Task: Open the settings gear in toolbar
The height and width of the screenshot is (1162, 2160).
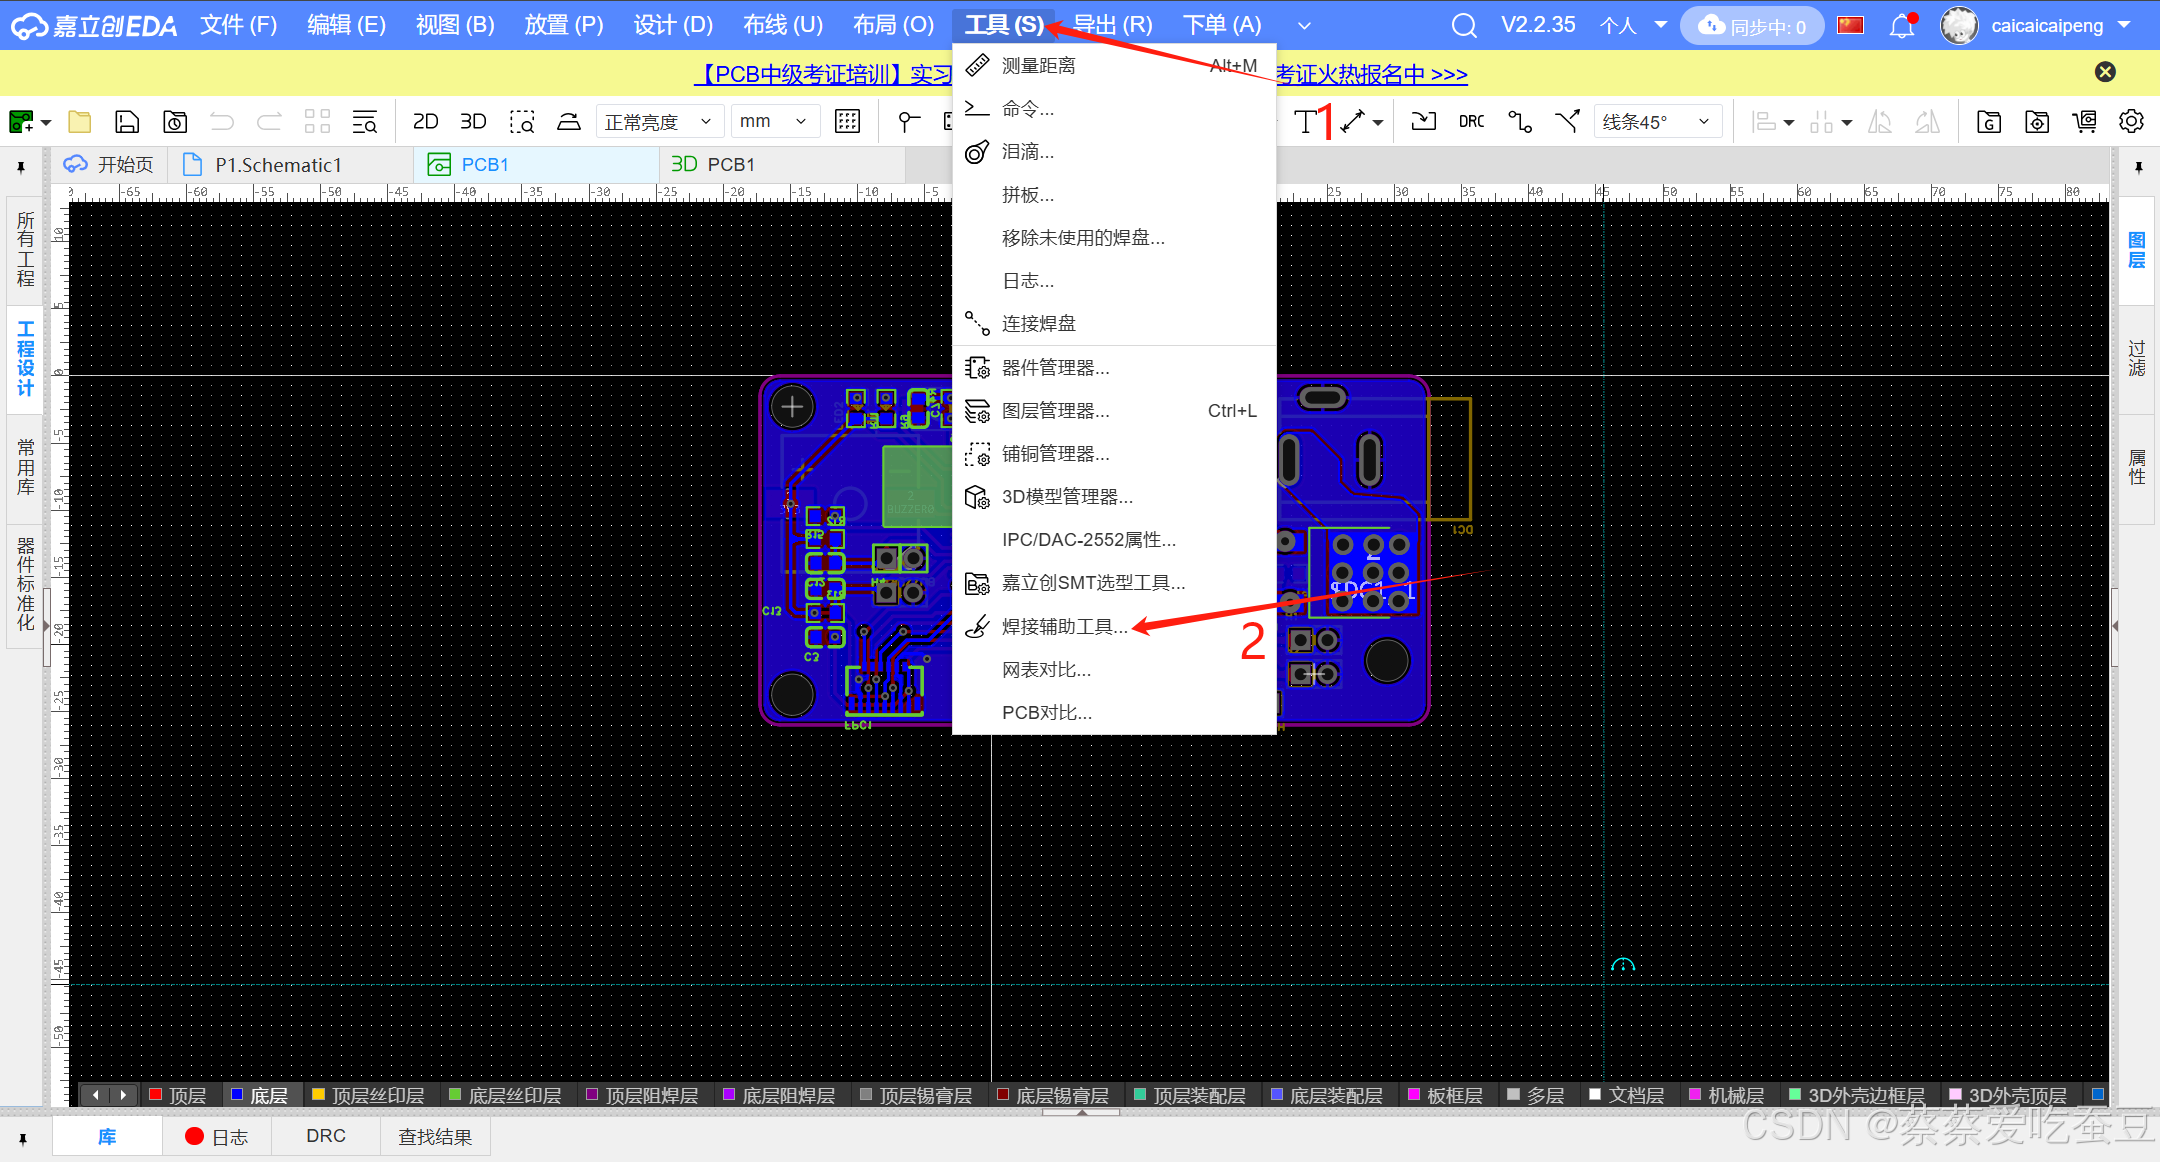Action: (2131, 122)
